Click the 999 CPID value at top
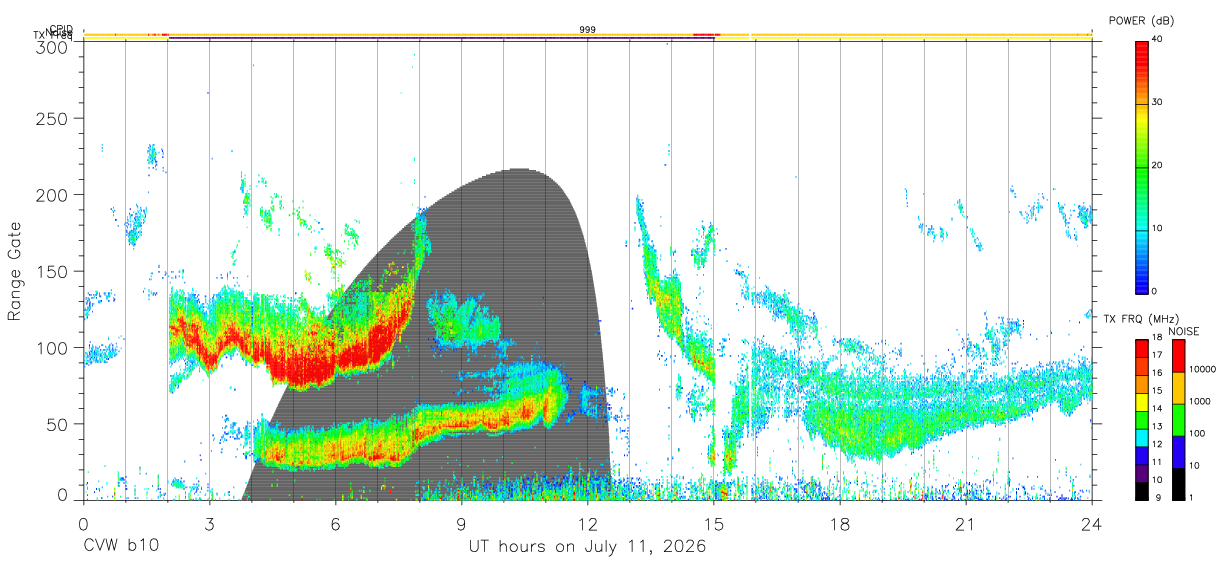Viewport: 1228px width, 567px height. point(587,30)
